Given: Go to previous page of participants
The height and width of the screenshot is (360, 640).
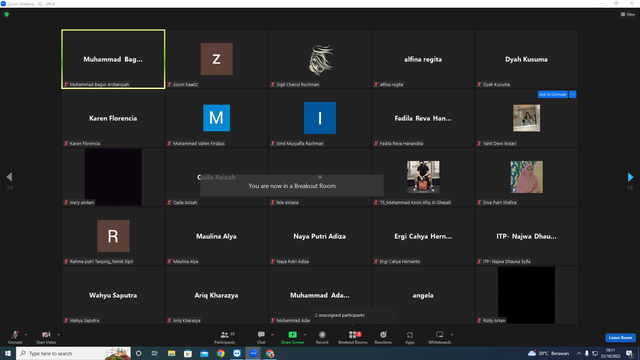Looking at the screenshot, I should tap(9, 177).
